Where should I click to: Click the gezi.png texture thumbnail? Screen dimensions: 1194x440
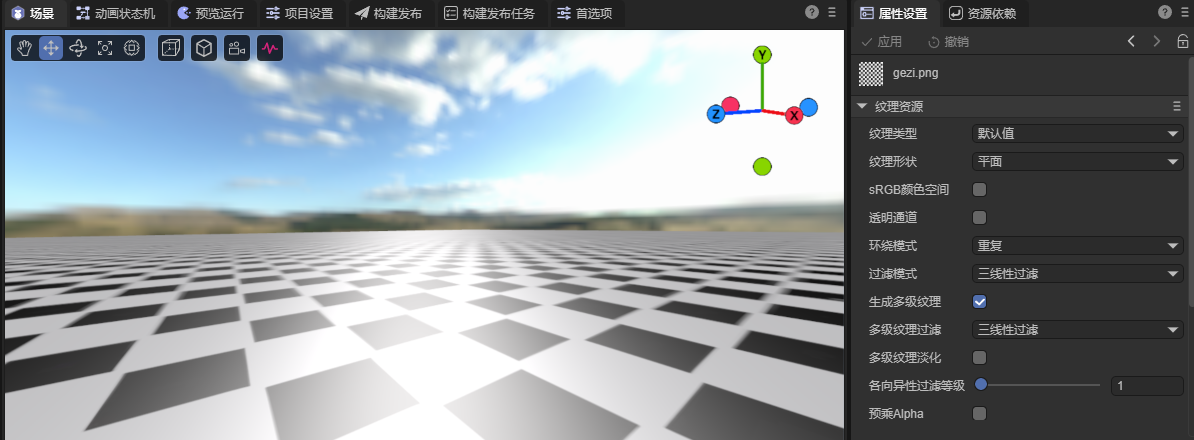(871, 73)
